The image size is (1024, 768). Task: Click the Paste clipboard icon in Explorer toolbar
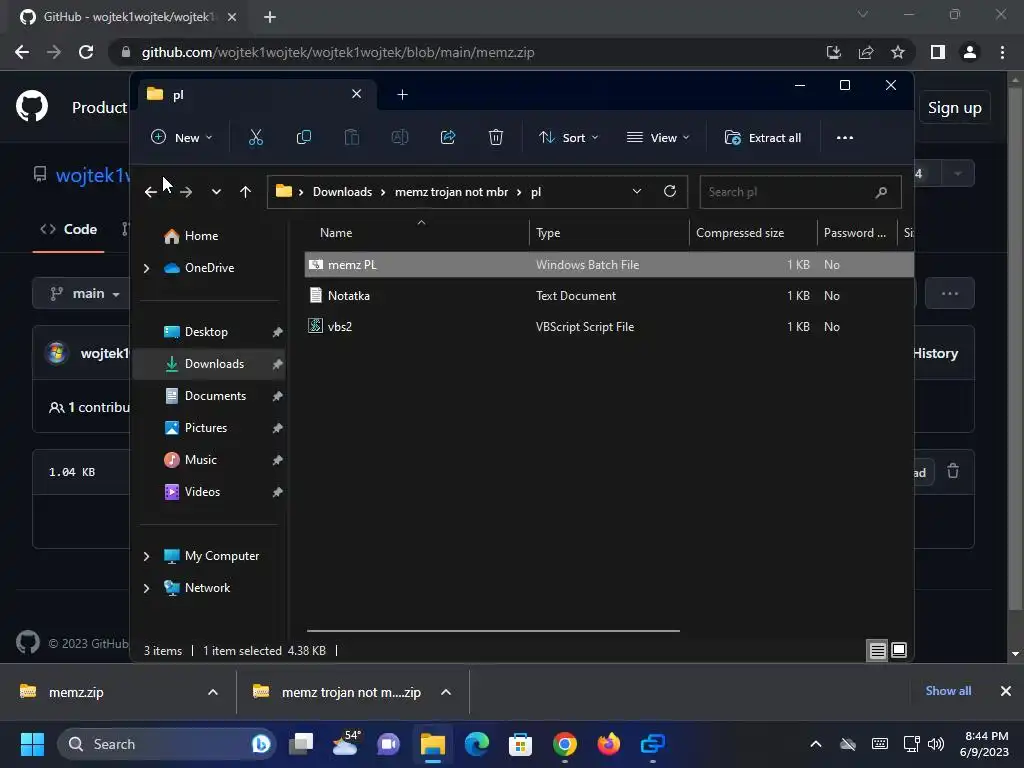click(x=351, y=138)
